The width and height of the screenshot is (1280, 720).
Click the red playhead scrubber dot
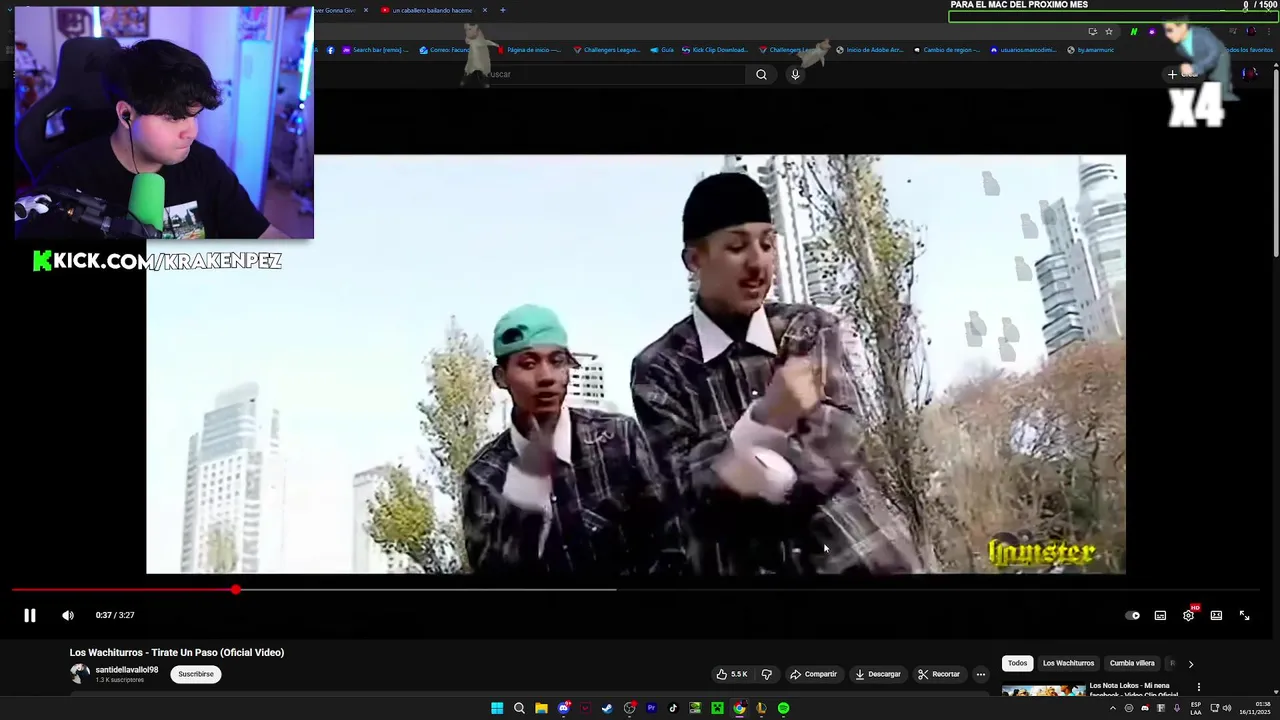[235, 590]
